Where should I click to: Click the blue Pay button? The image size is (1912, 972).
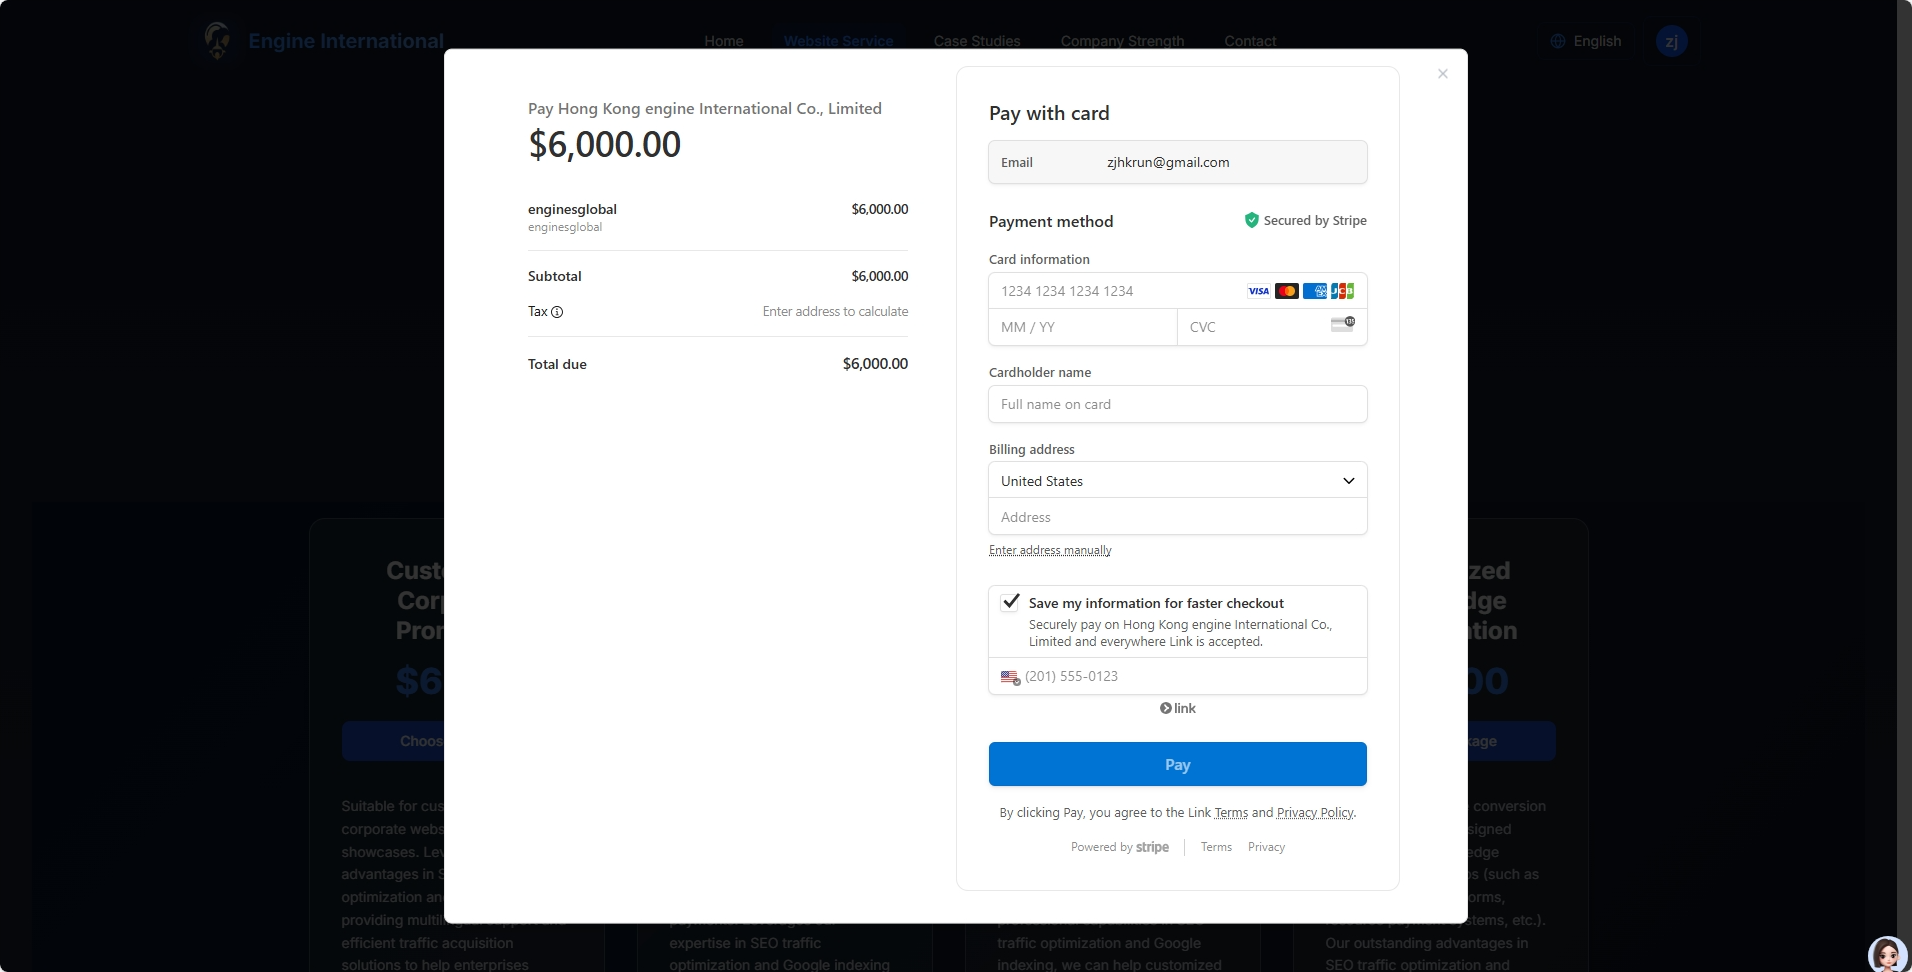tap(1178, 764)
